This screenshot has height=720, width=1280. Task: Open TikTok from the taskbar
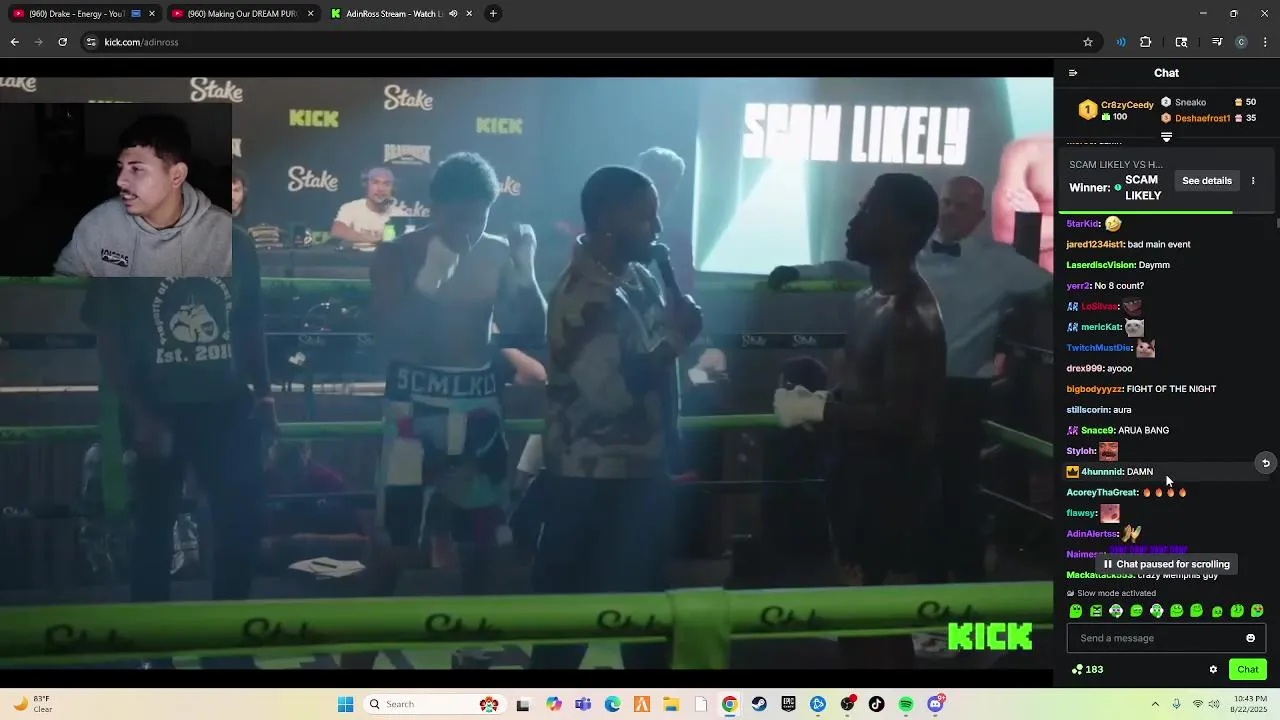coord(877,704)
